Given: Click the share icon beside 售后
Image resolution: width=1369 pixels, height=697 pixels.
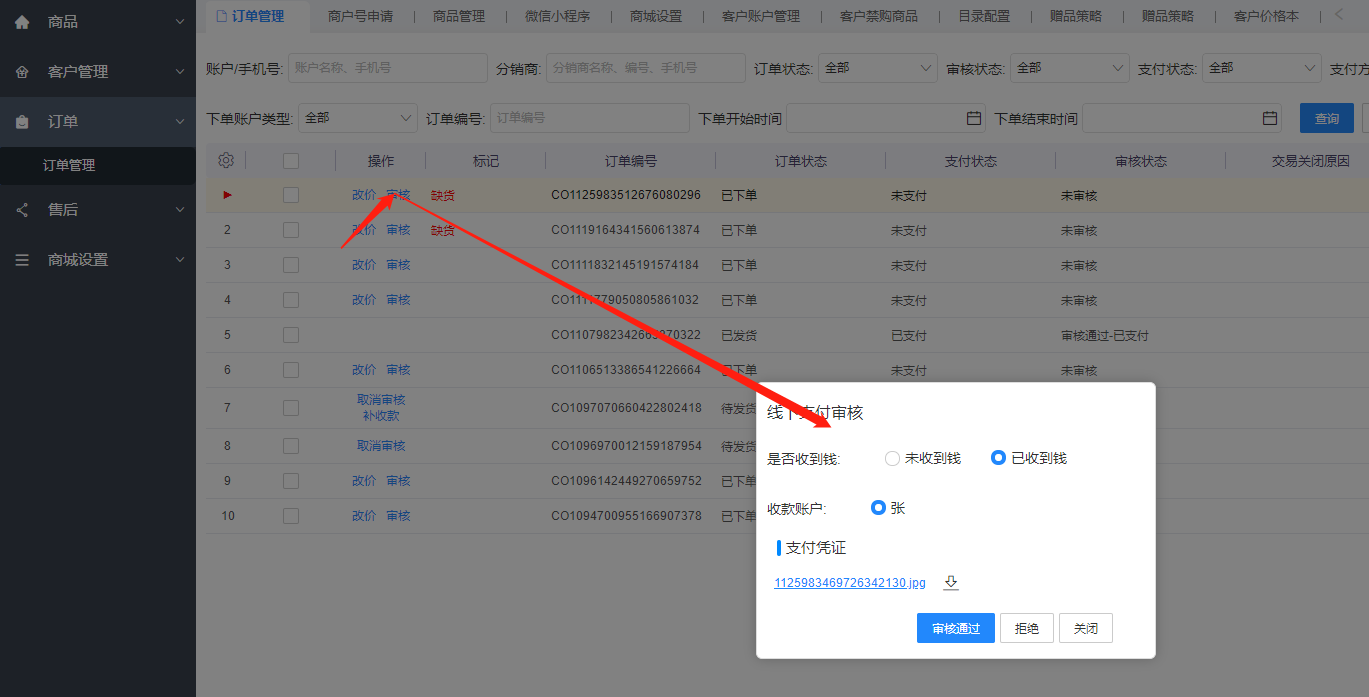Looking at the screenshot, I should (22, 210).
